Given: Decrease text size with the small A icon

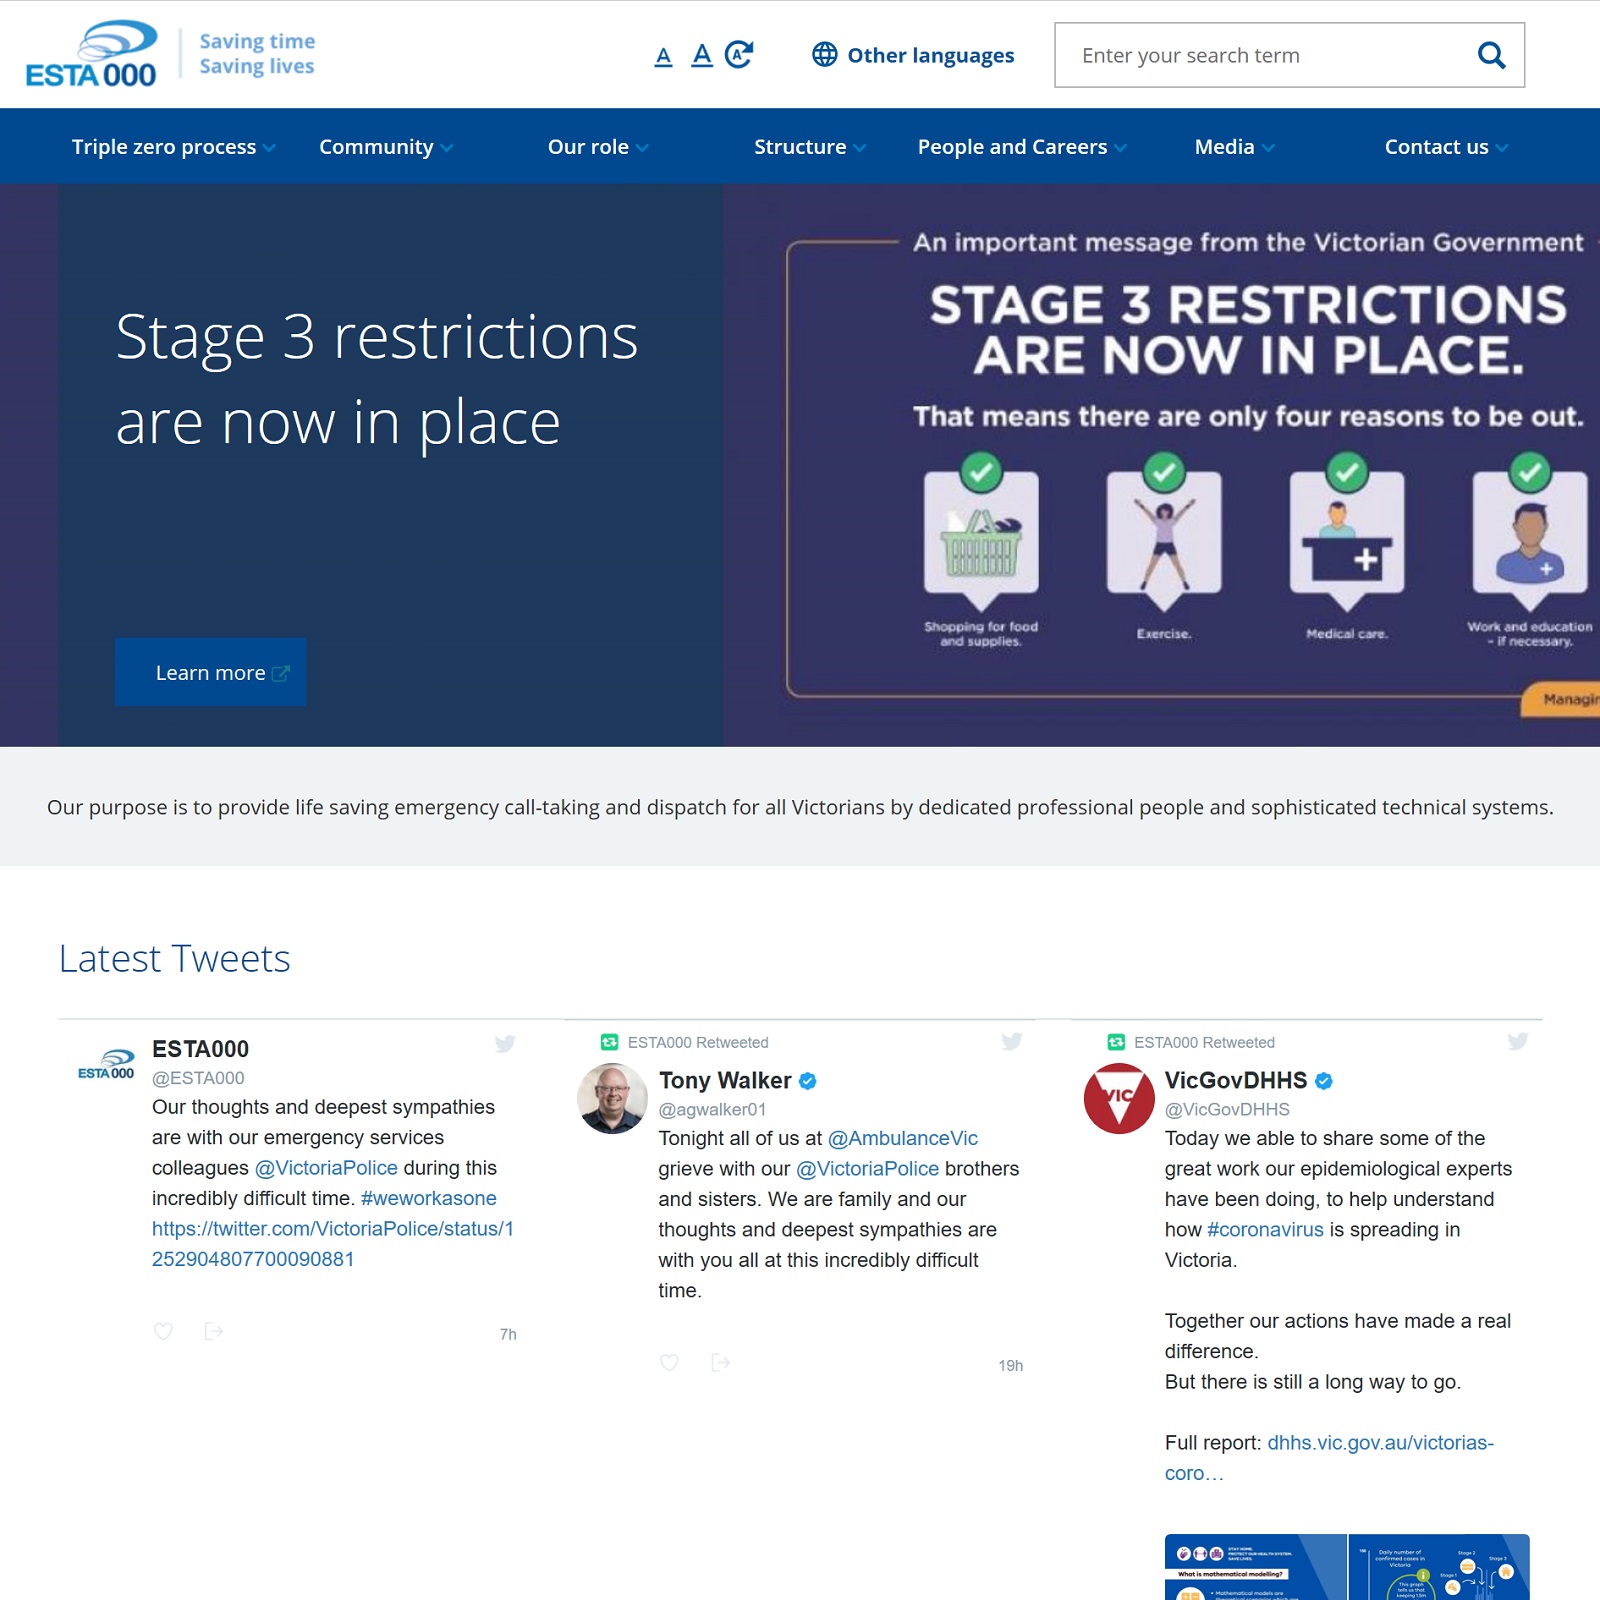Looking at the screenshot, I should (663, 56).
